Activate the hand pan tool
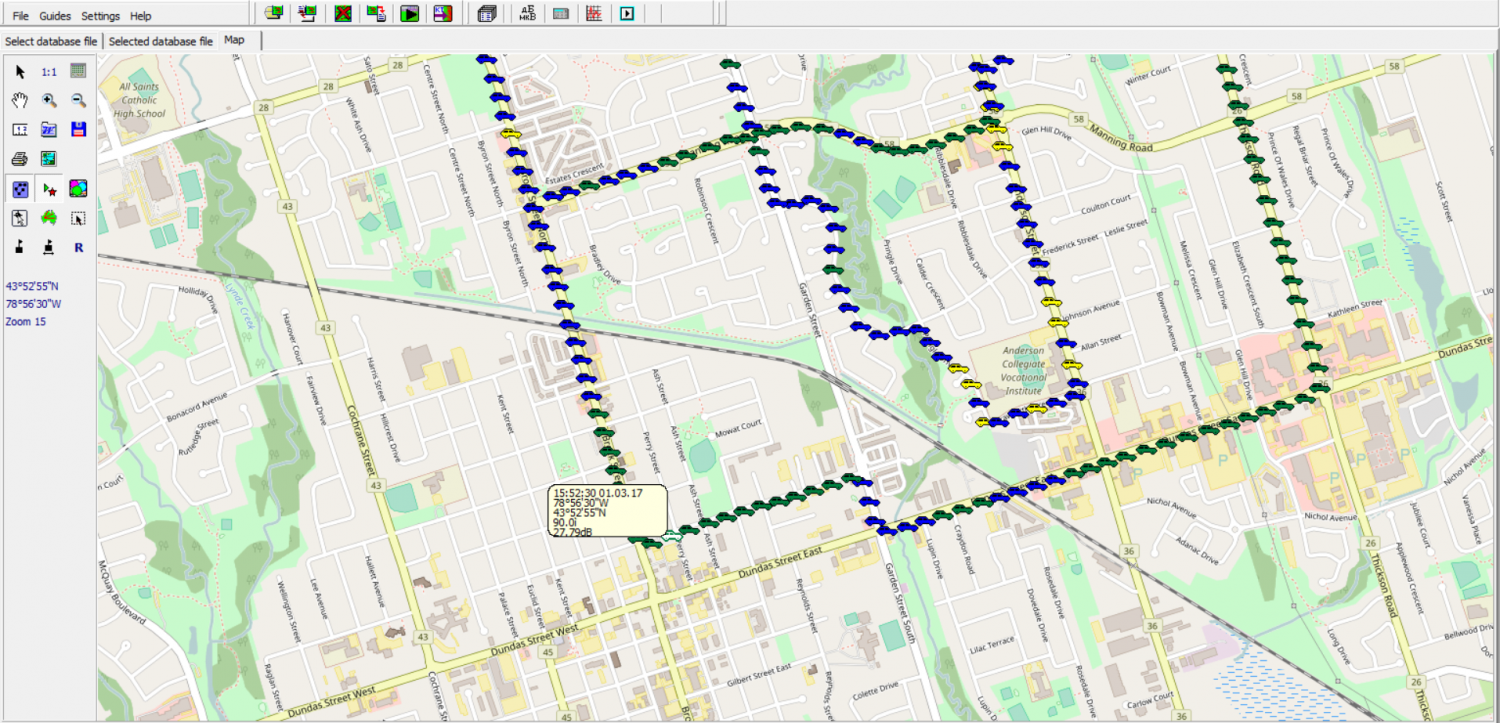The image size is (1500, 723). 20,100
